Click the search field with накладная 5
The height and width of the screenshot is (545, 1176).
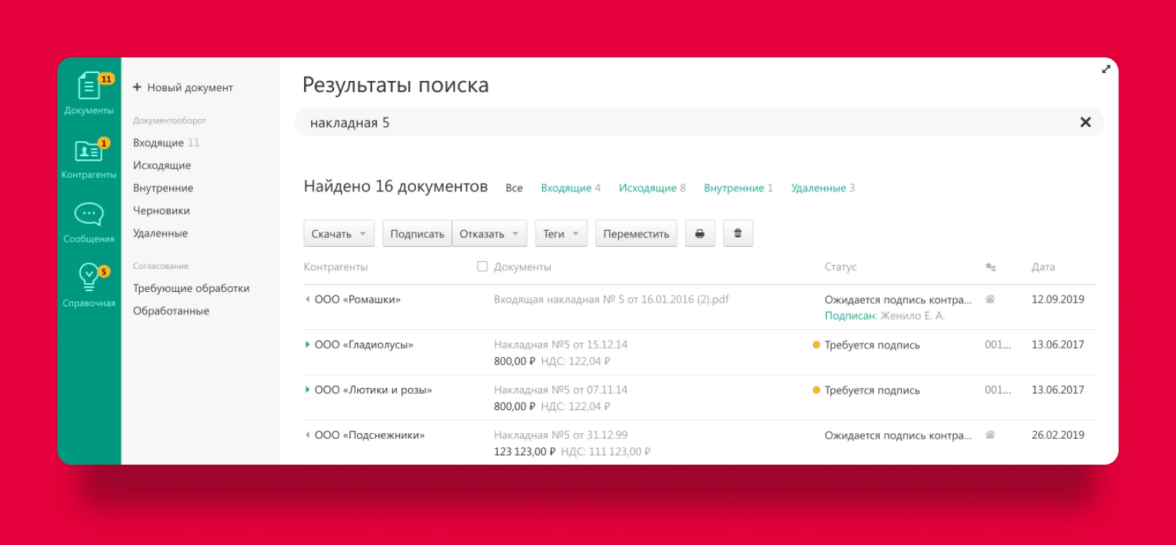click(680, 122)
